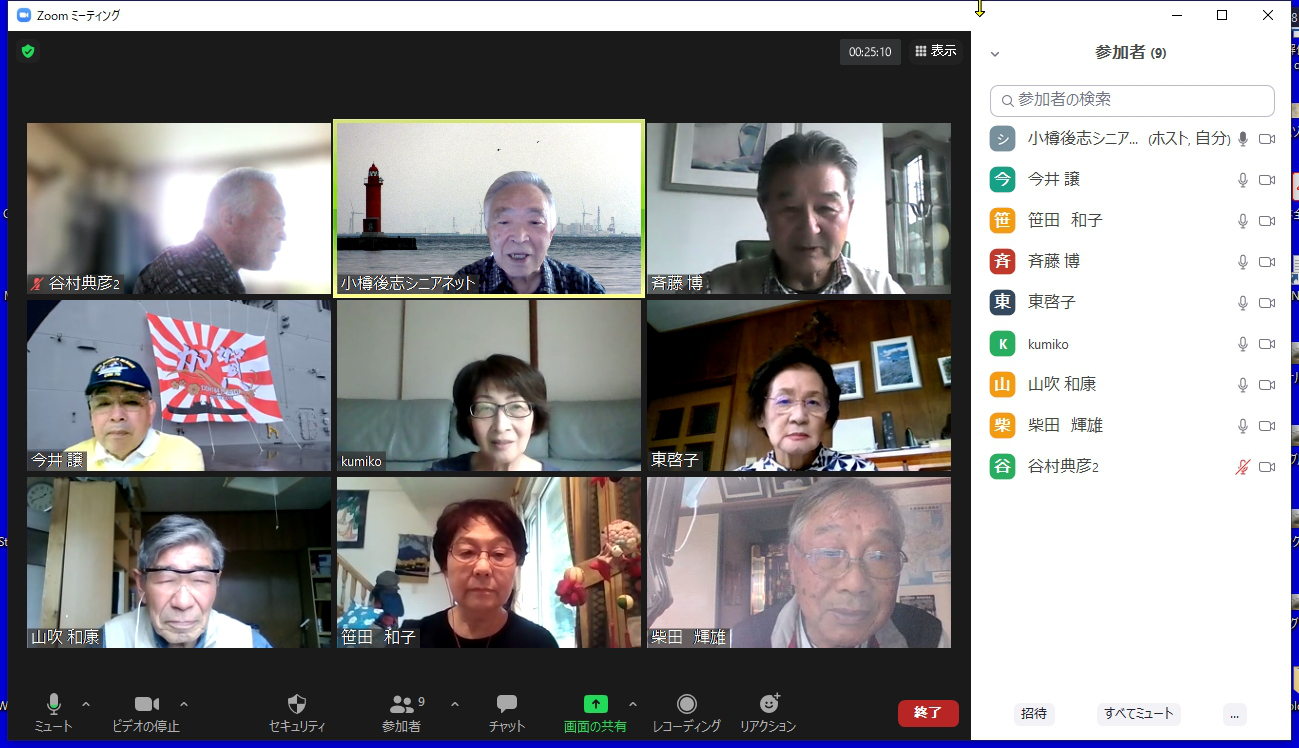Image resolution: width=1299 pixels, height=748 pixels.
Task: Unmute 谷村典彦2 via red microphone icon
Action: pyautogui.click(x=1243, y=467)
